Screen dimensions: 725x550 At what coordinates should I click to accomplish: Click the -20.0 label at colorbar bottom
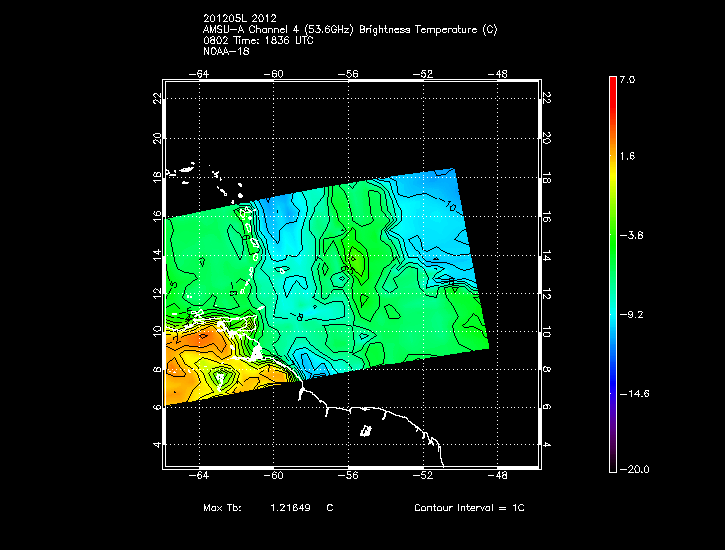point(634,469)
